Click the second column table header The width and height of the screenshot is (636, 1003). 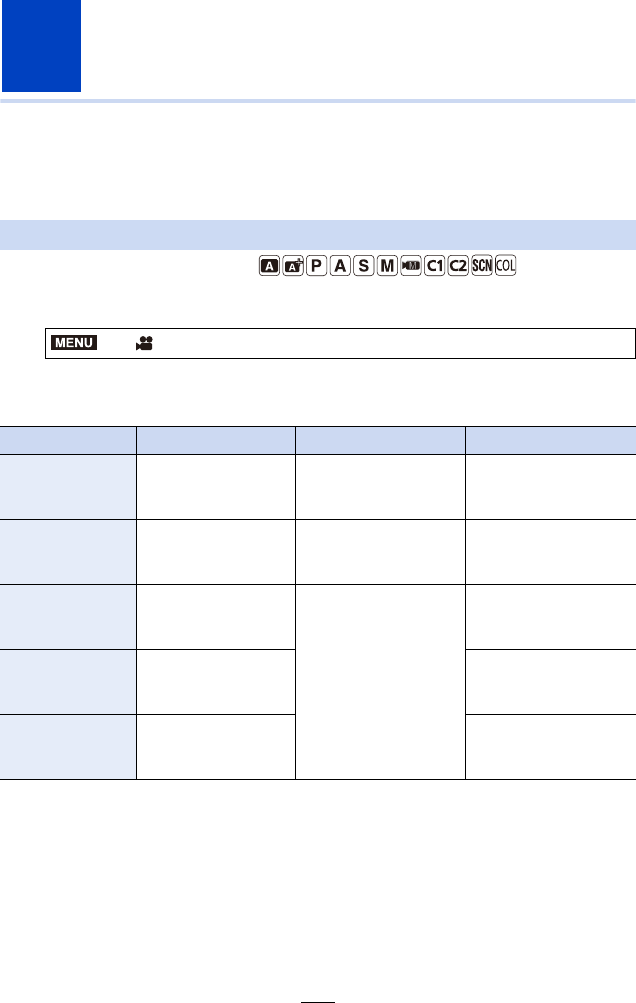click(x=215, y=439)
